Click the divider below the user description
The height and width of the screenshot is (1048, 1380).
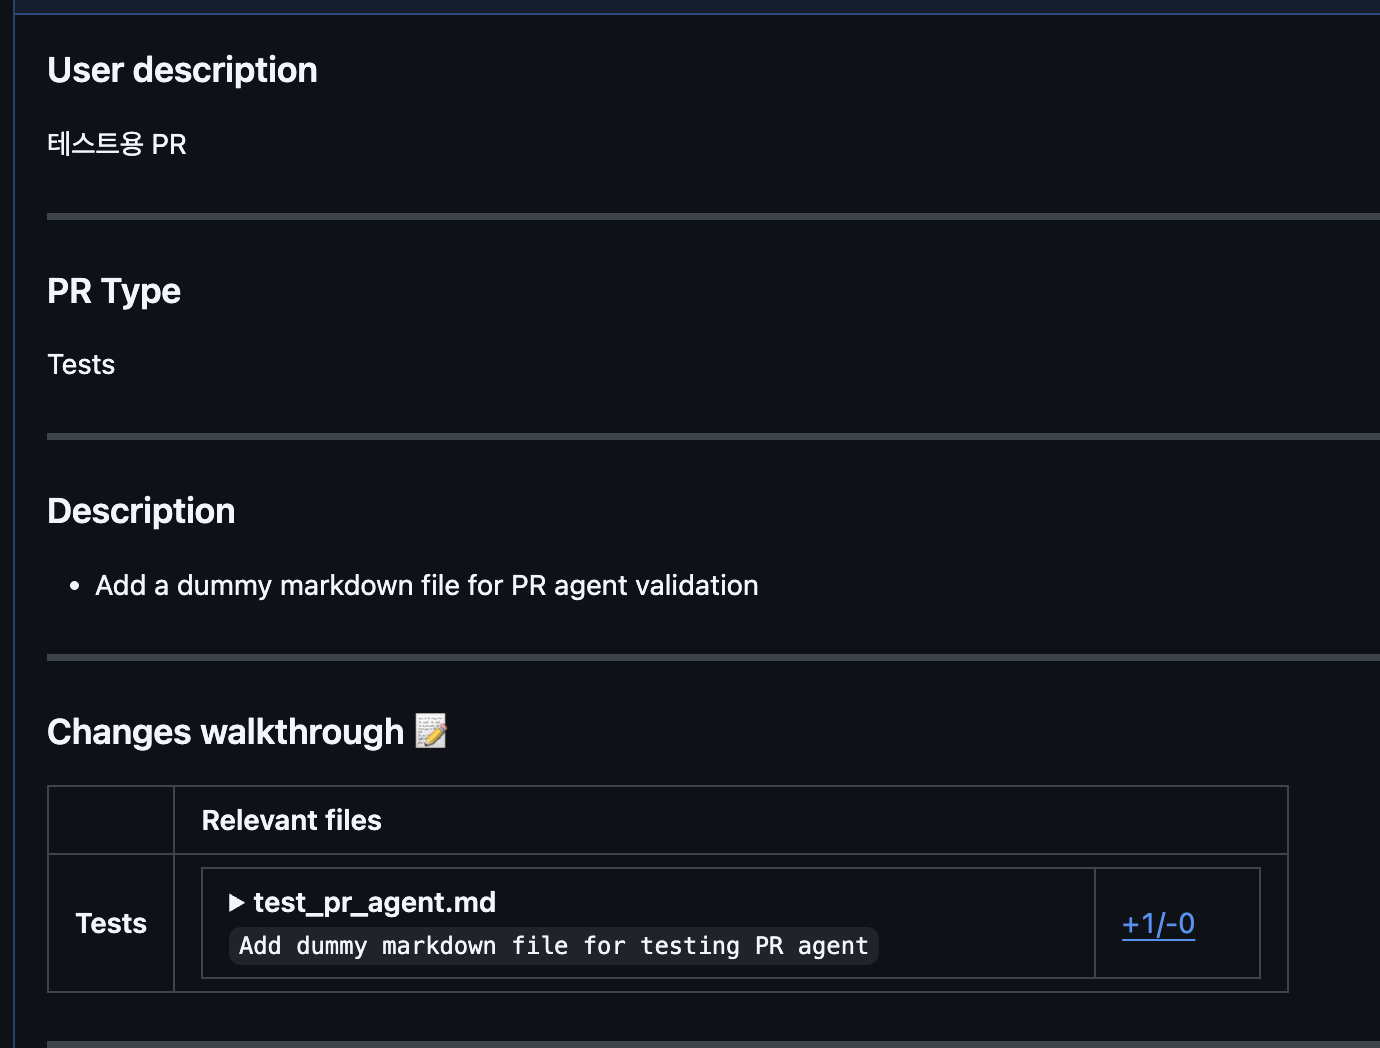700,216
